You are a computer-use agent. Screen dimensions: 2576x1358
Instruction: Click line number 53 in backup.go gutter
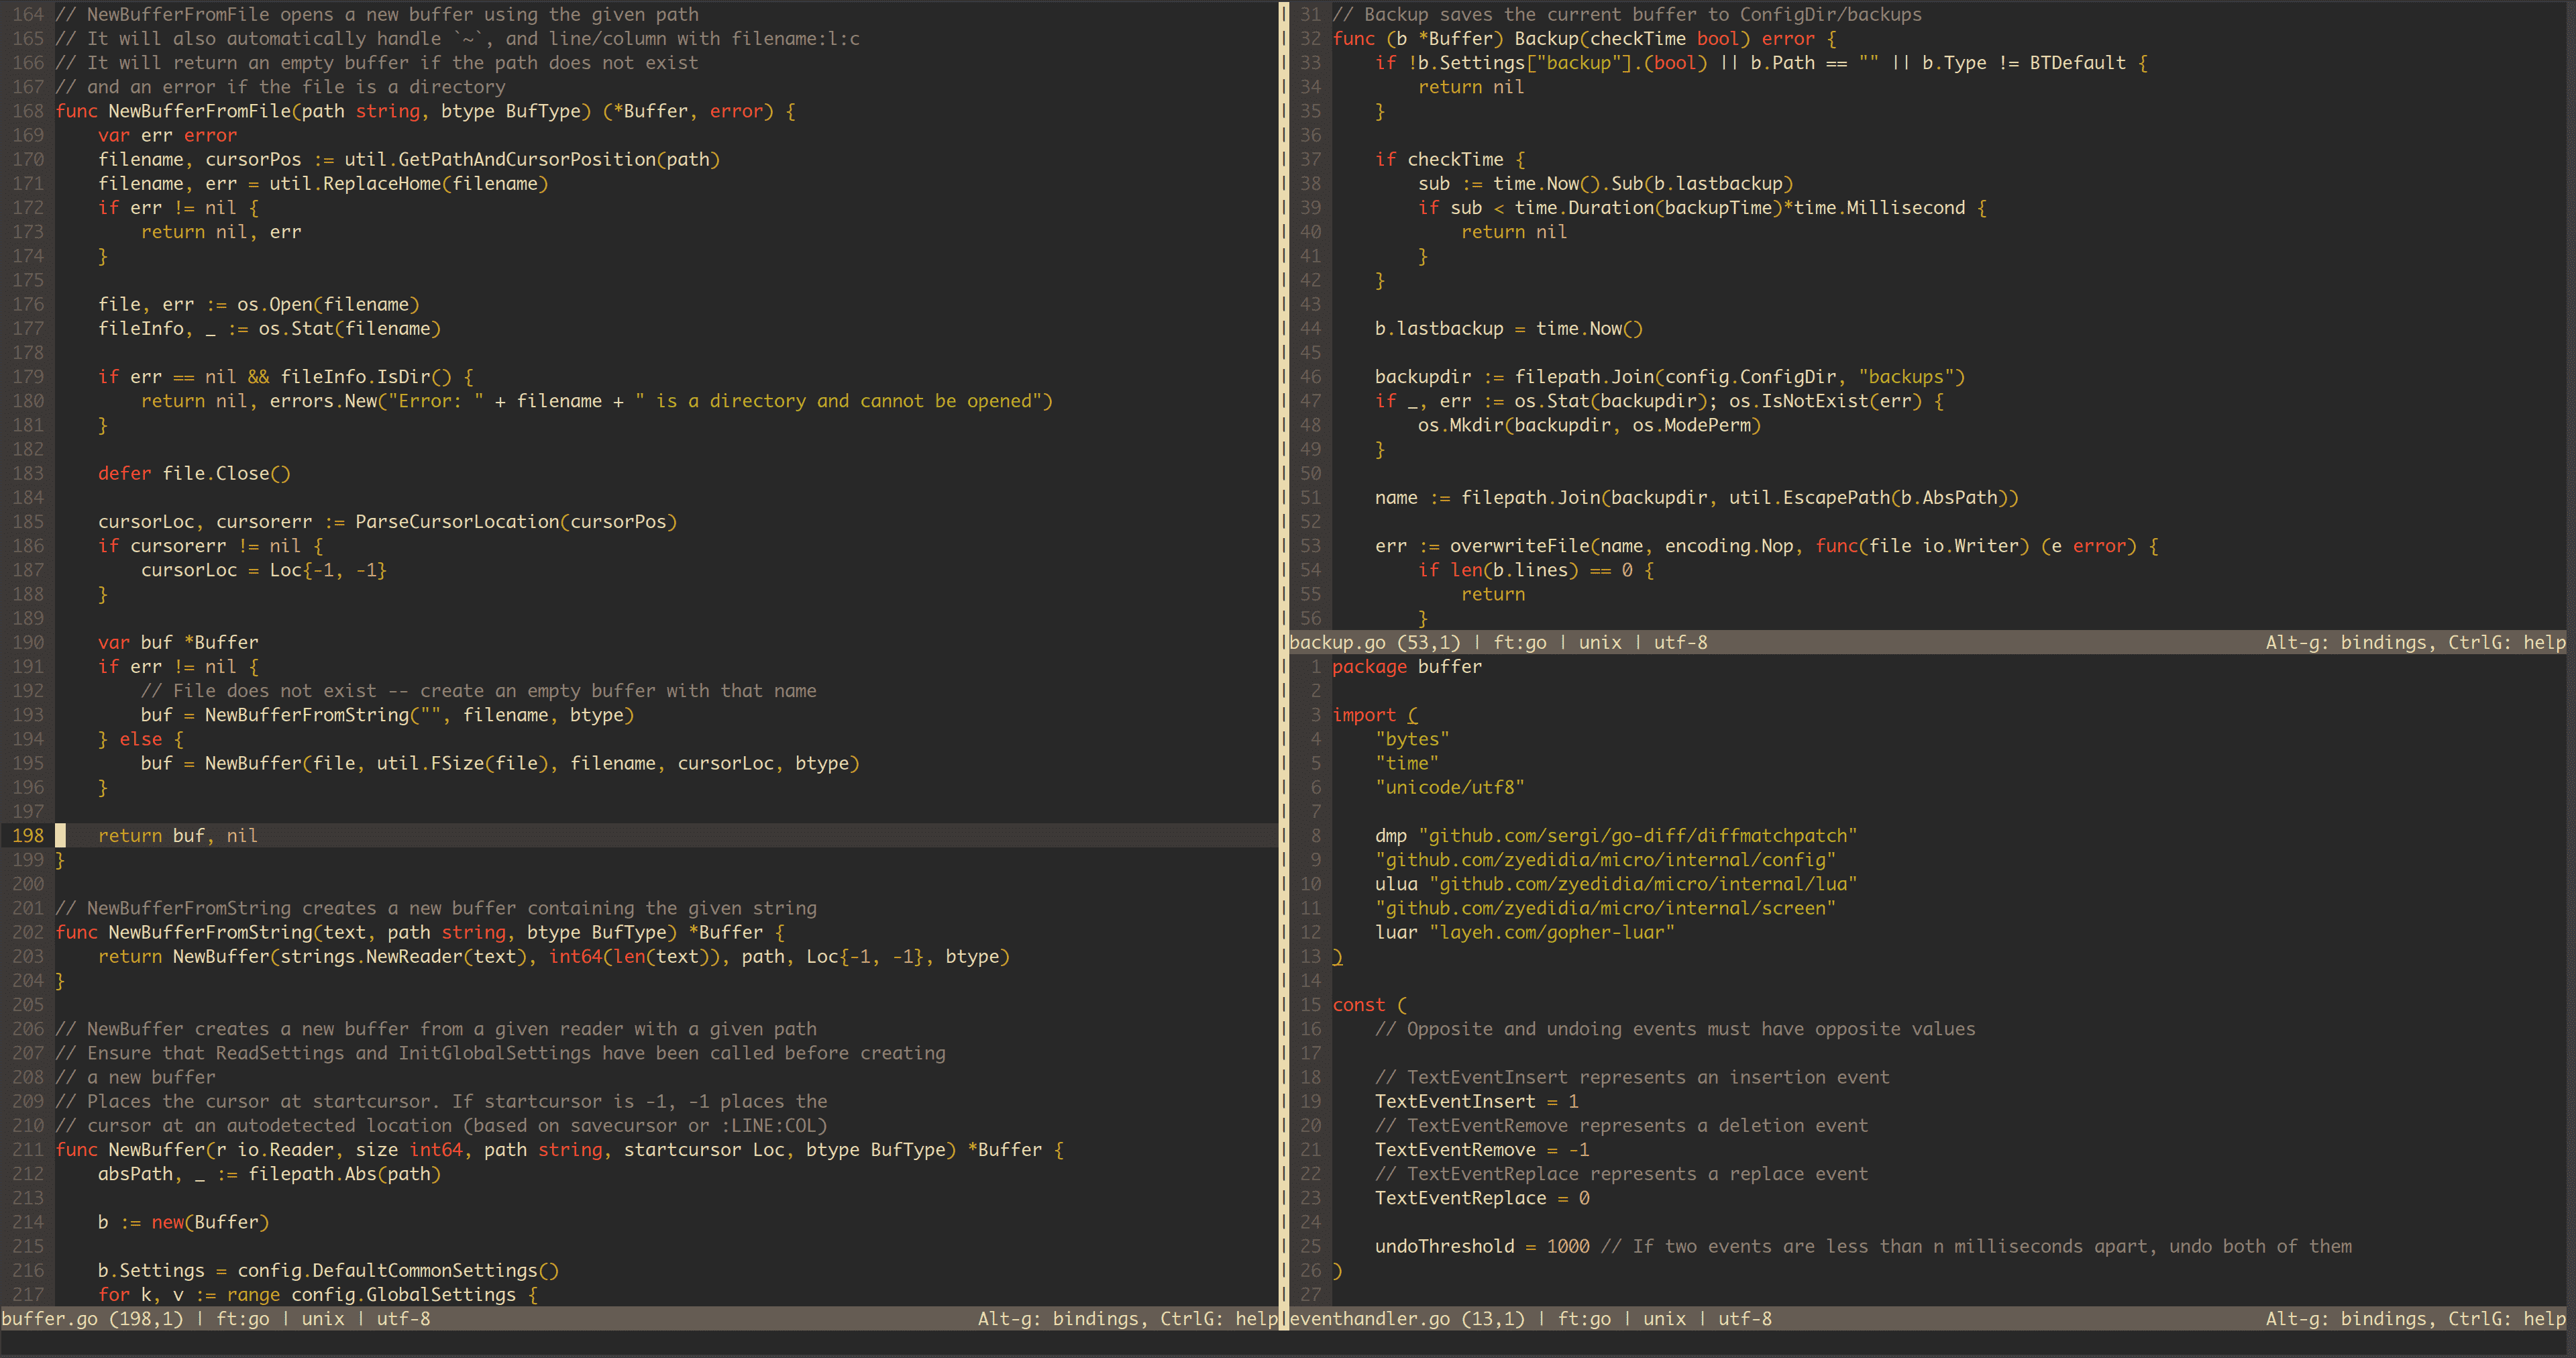pos(1311,546)
